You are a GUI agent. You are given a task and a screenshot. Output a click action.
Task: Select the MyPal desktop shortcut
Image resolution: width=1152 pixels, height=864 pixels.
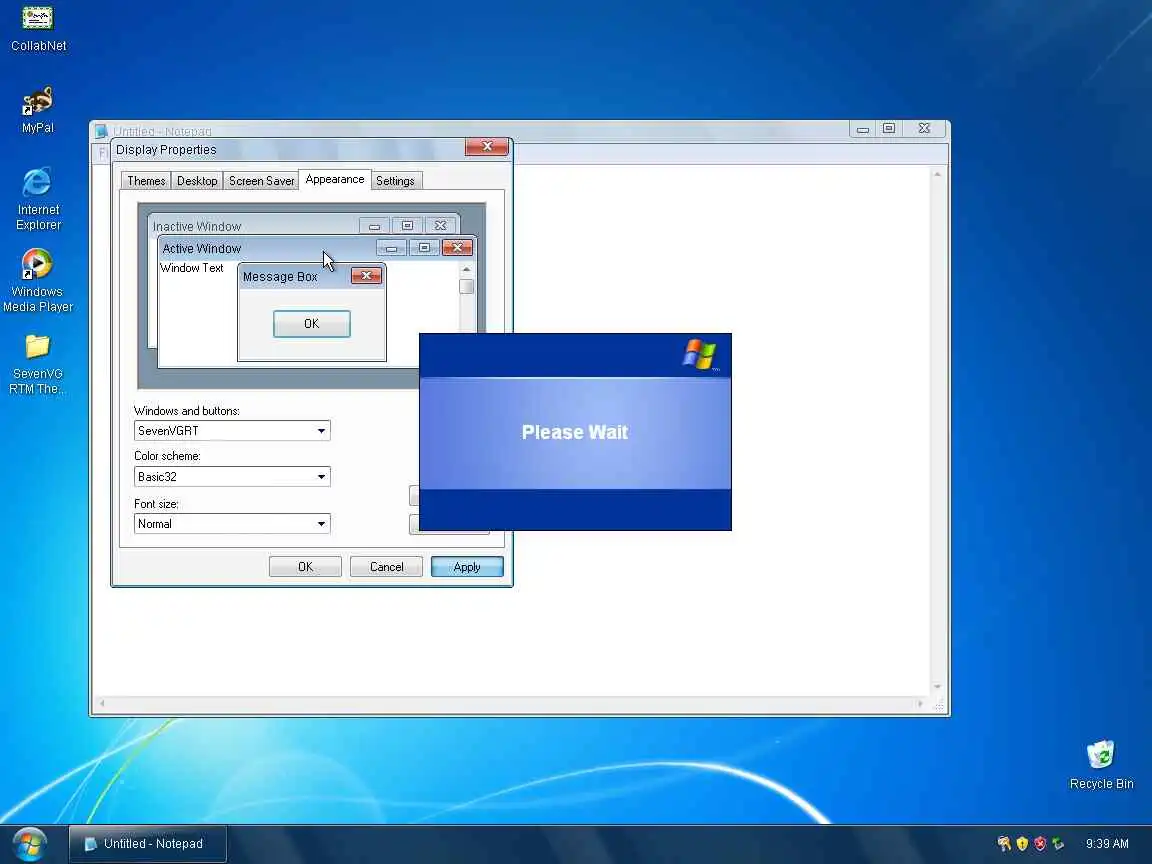click(x=37, y=110)
